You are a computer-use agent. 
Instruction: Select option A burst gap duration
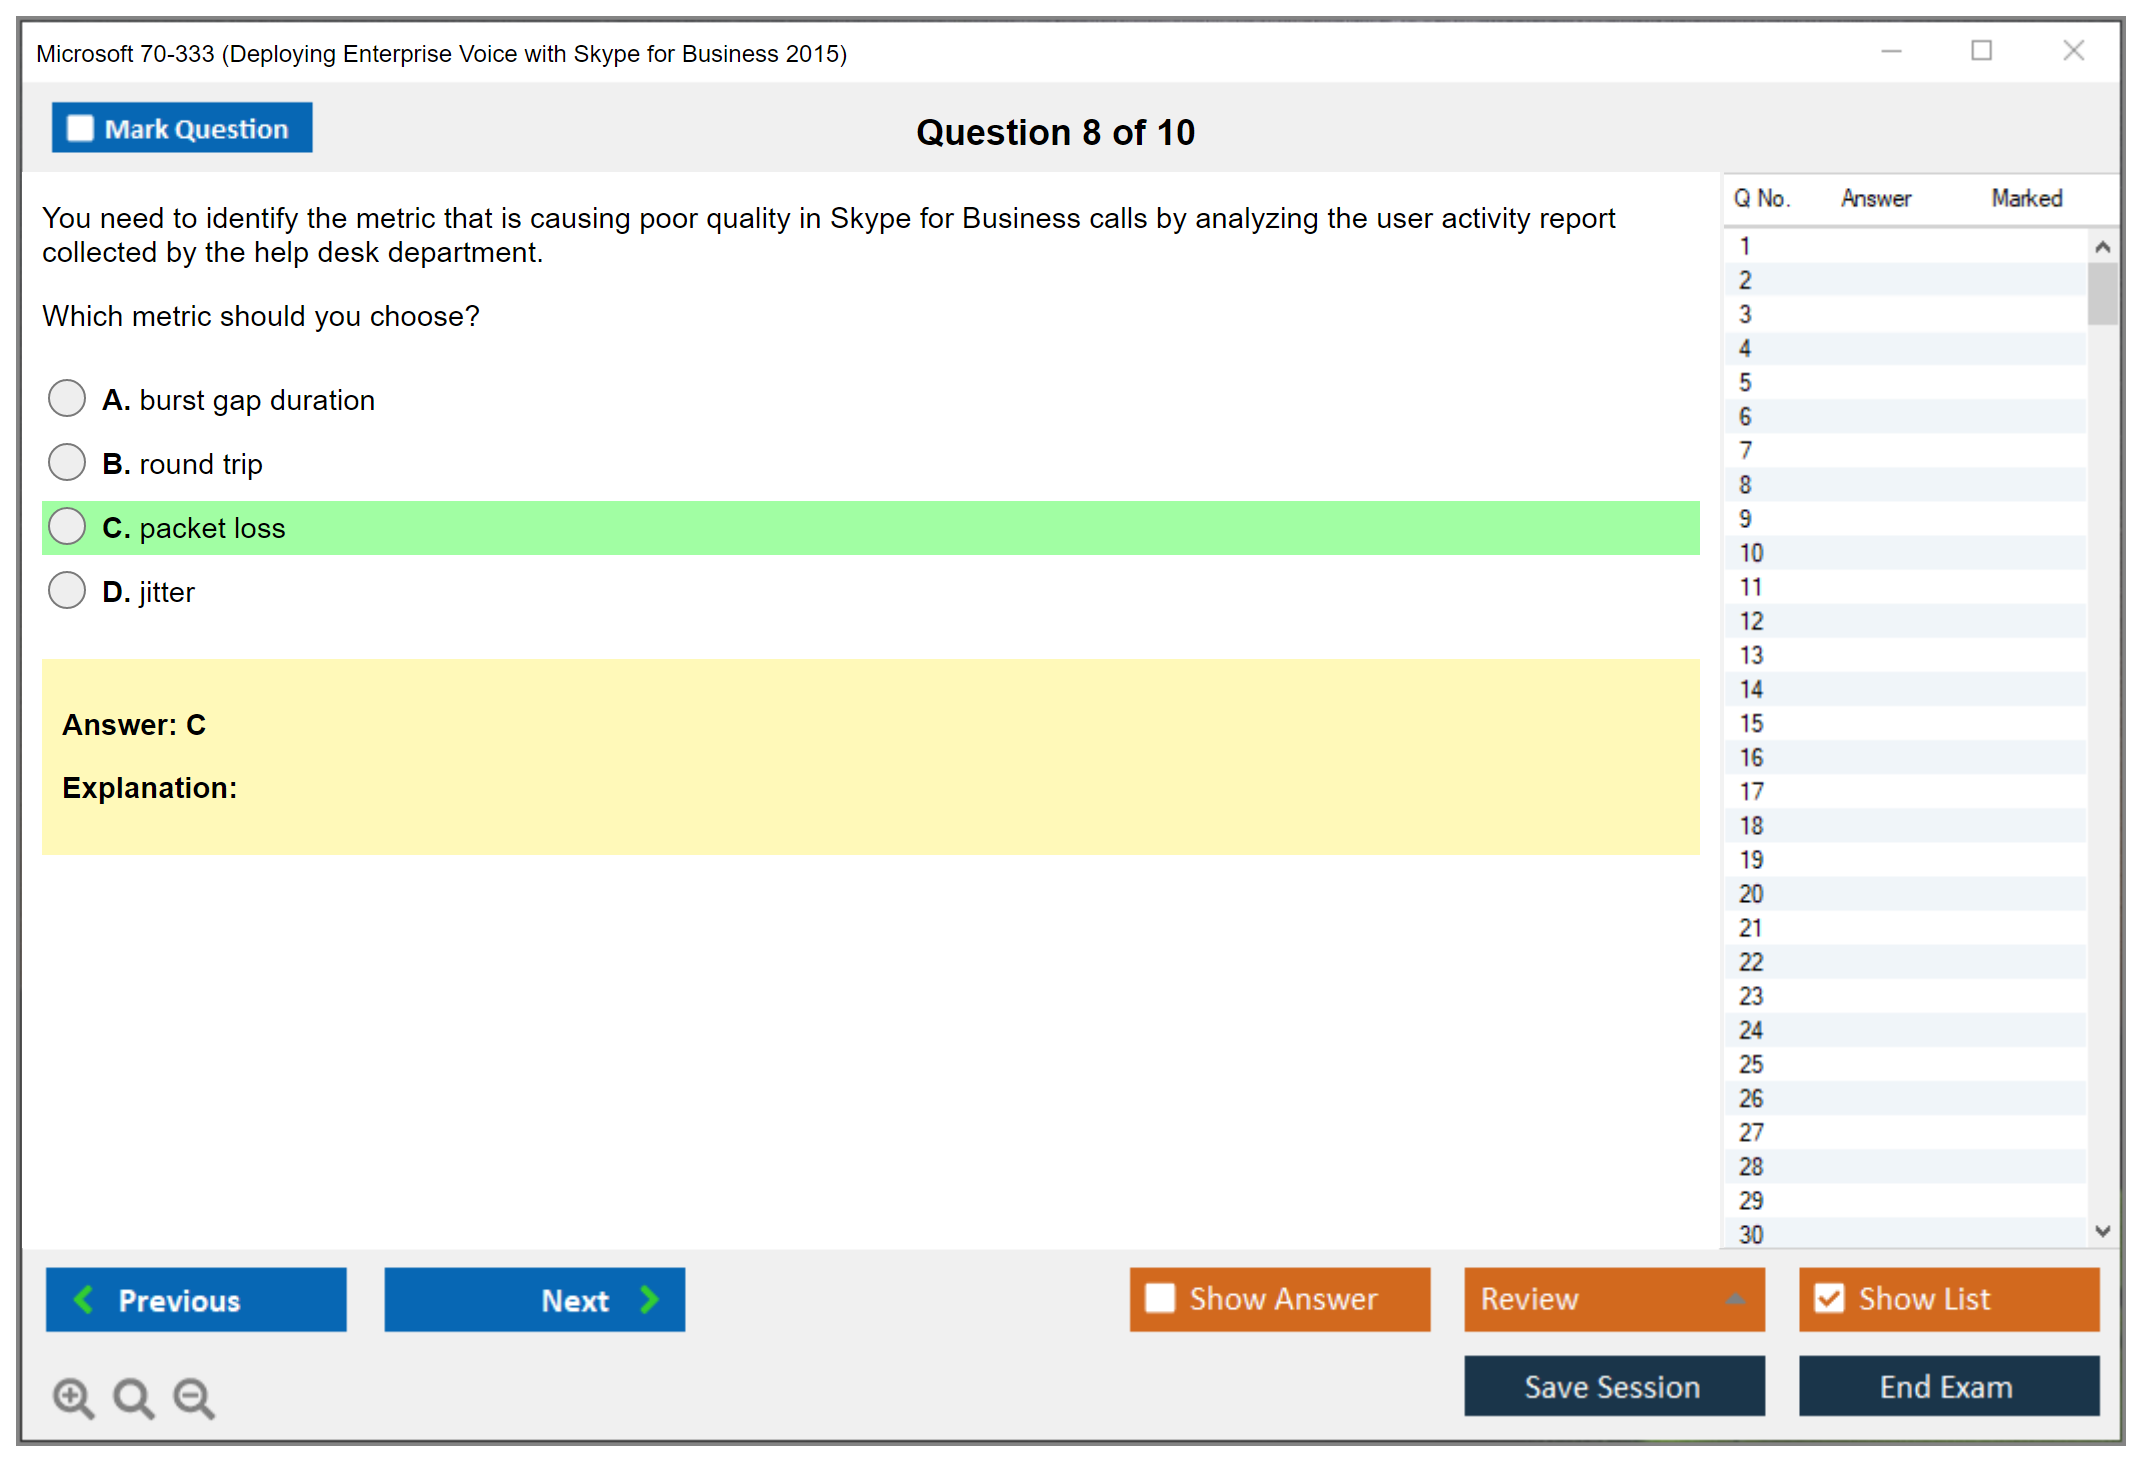(67, 398)
